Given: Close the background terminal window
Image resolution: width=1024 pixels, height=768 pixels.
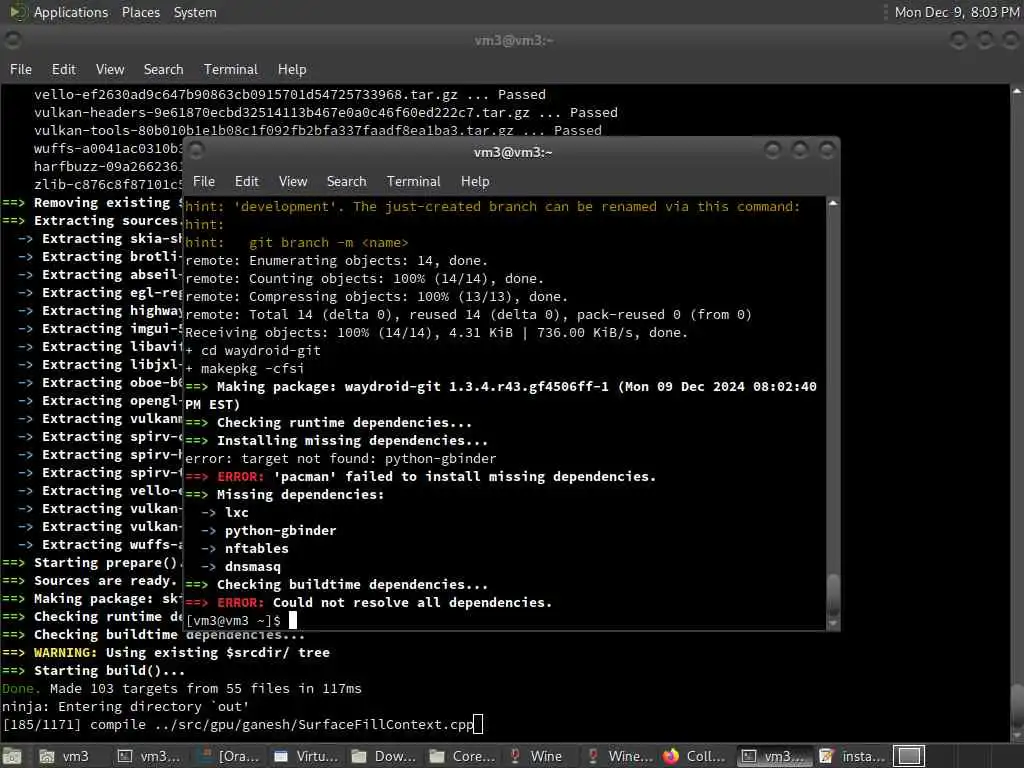Looking at the screenshot, I should coord(1011,40).
